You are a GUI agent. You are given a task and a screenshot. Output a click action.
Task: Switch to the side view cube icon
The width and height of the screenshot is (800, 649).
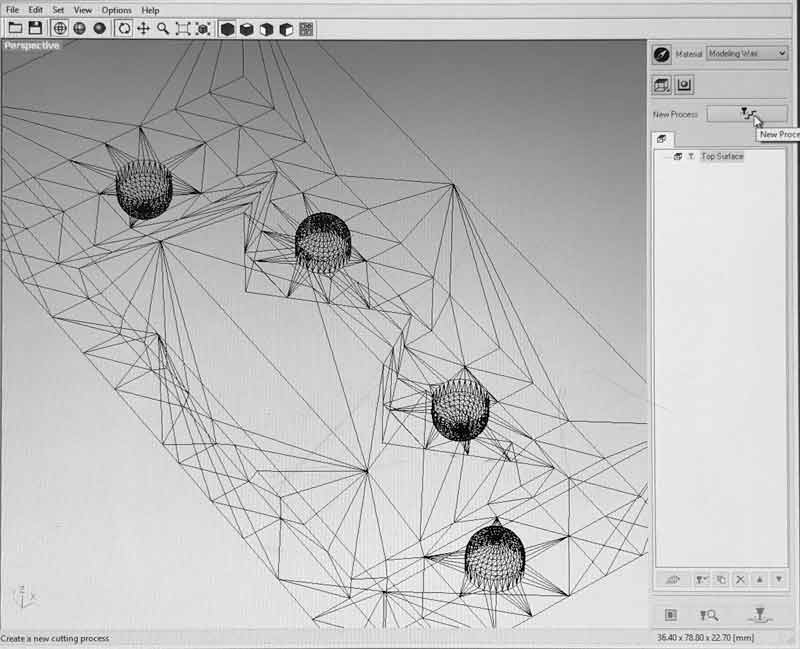pyautogui.click(x=286, y=29)
